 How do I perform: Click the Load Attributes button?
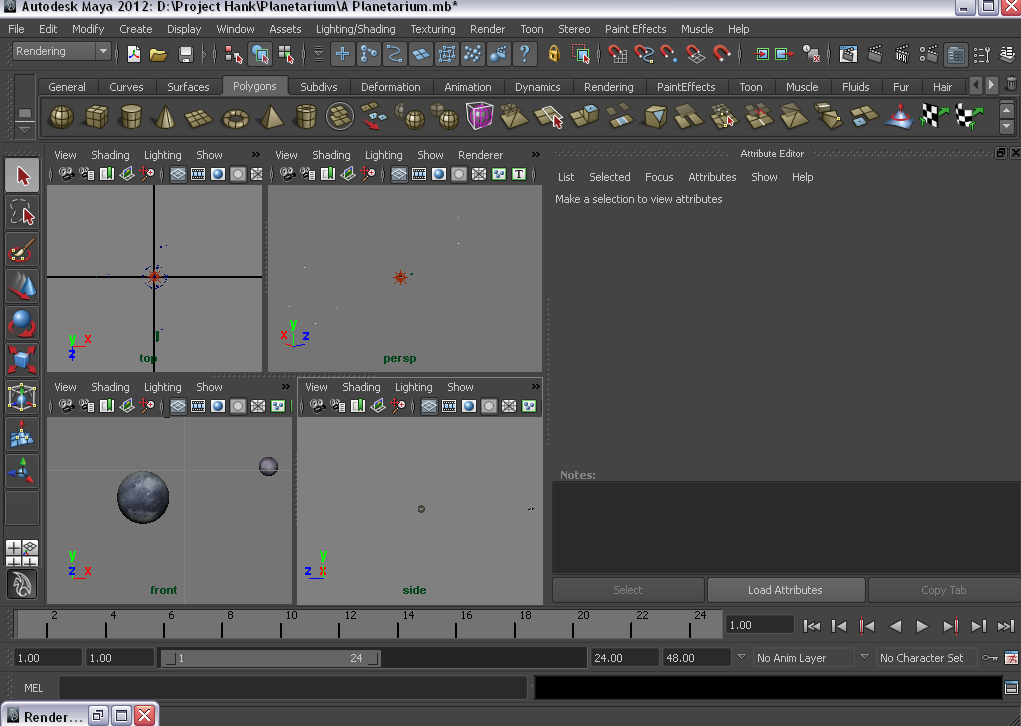tap(785, 590)
